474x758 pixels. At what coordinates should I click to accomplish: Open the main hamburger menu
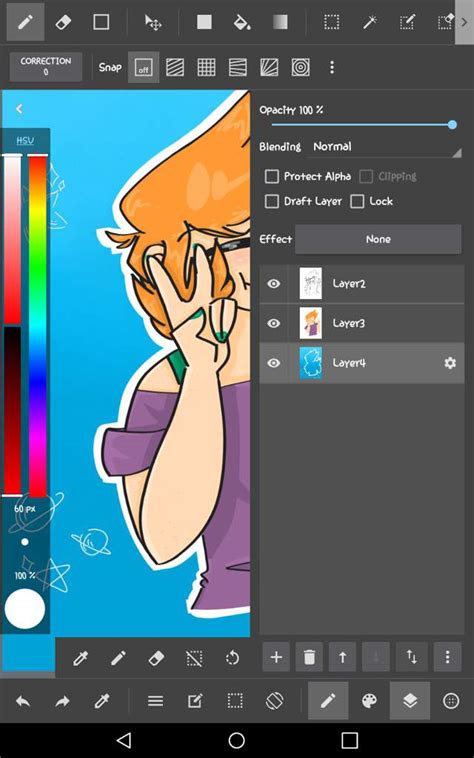155,701
